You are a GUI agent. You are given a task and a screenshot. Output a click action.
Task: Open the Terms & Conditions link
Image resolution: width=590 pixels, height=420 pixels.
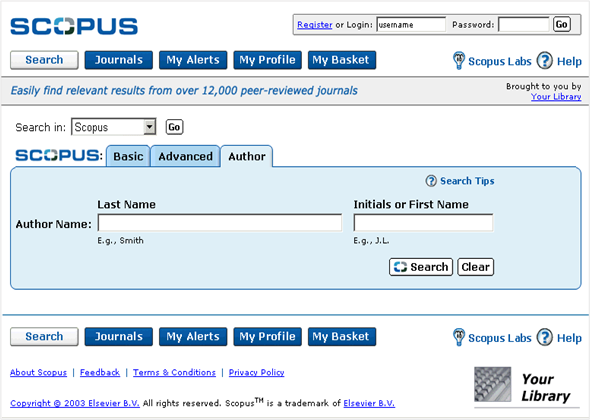pyautogui.click(x=174, y=372)
